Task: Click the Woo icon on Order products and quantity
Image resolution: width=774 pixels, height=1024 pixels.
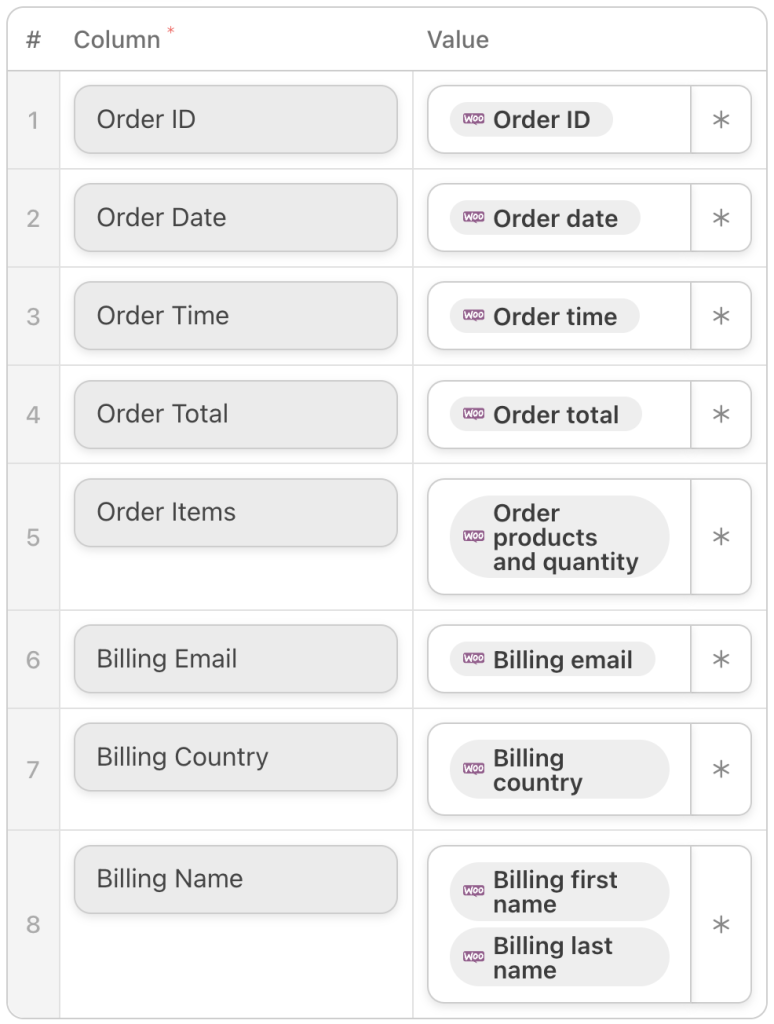Action: [x=472, y=537]
